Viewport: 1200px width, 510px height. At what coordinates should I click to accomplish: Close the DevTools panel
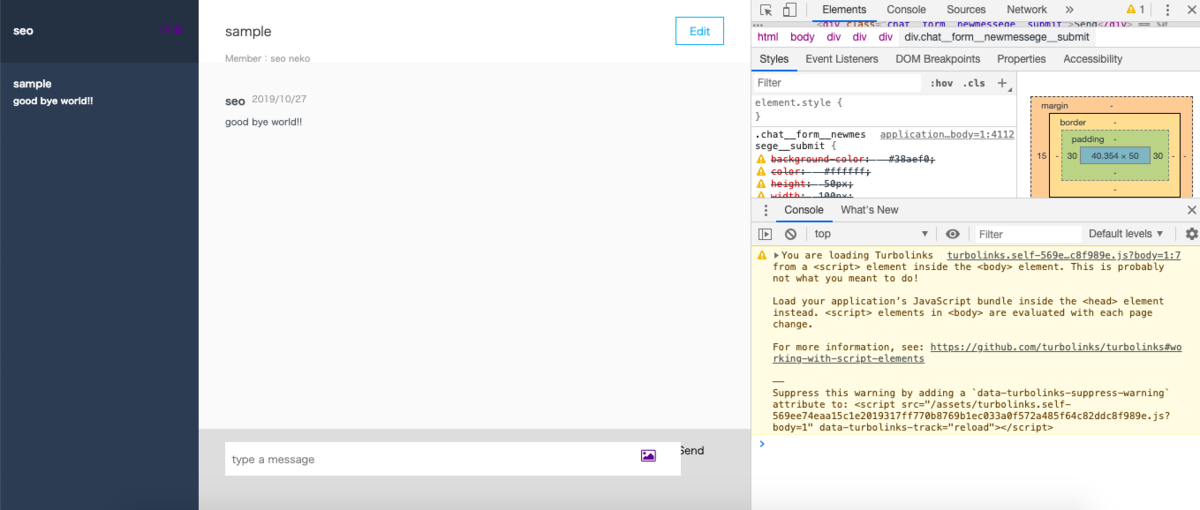1190,10
